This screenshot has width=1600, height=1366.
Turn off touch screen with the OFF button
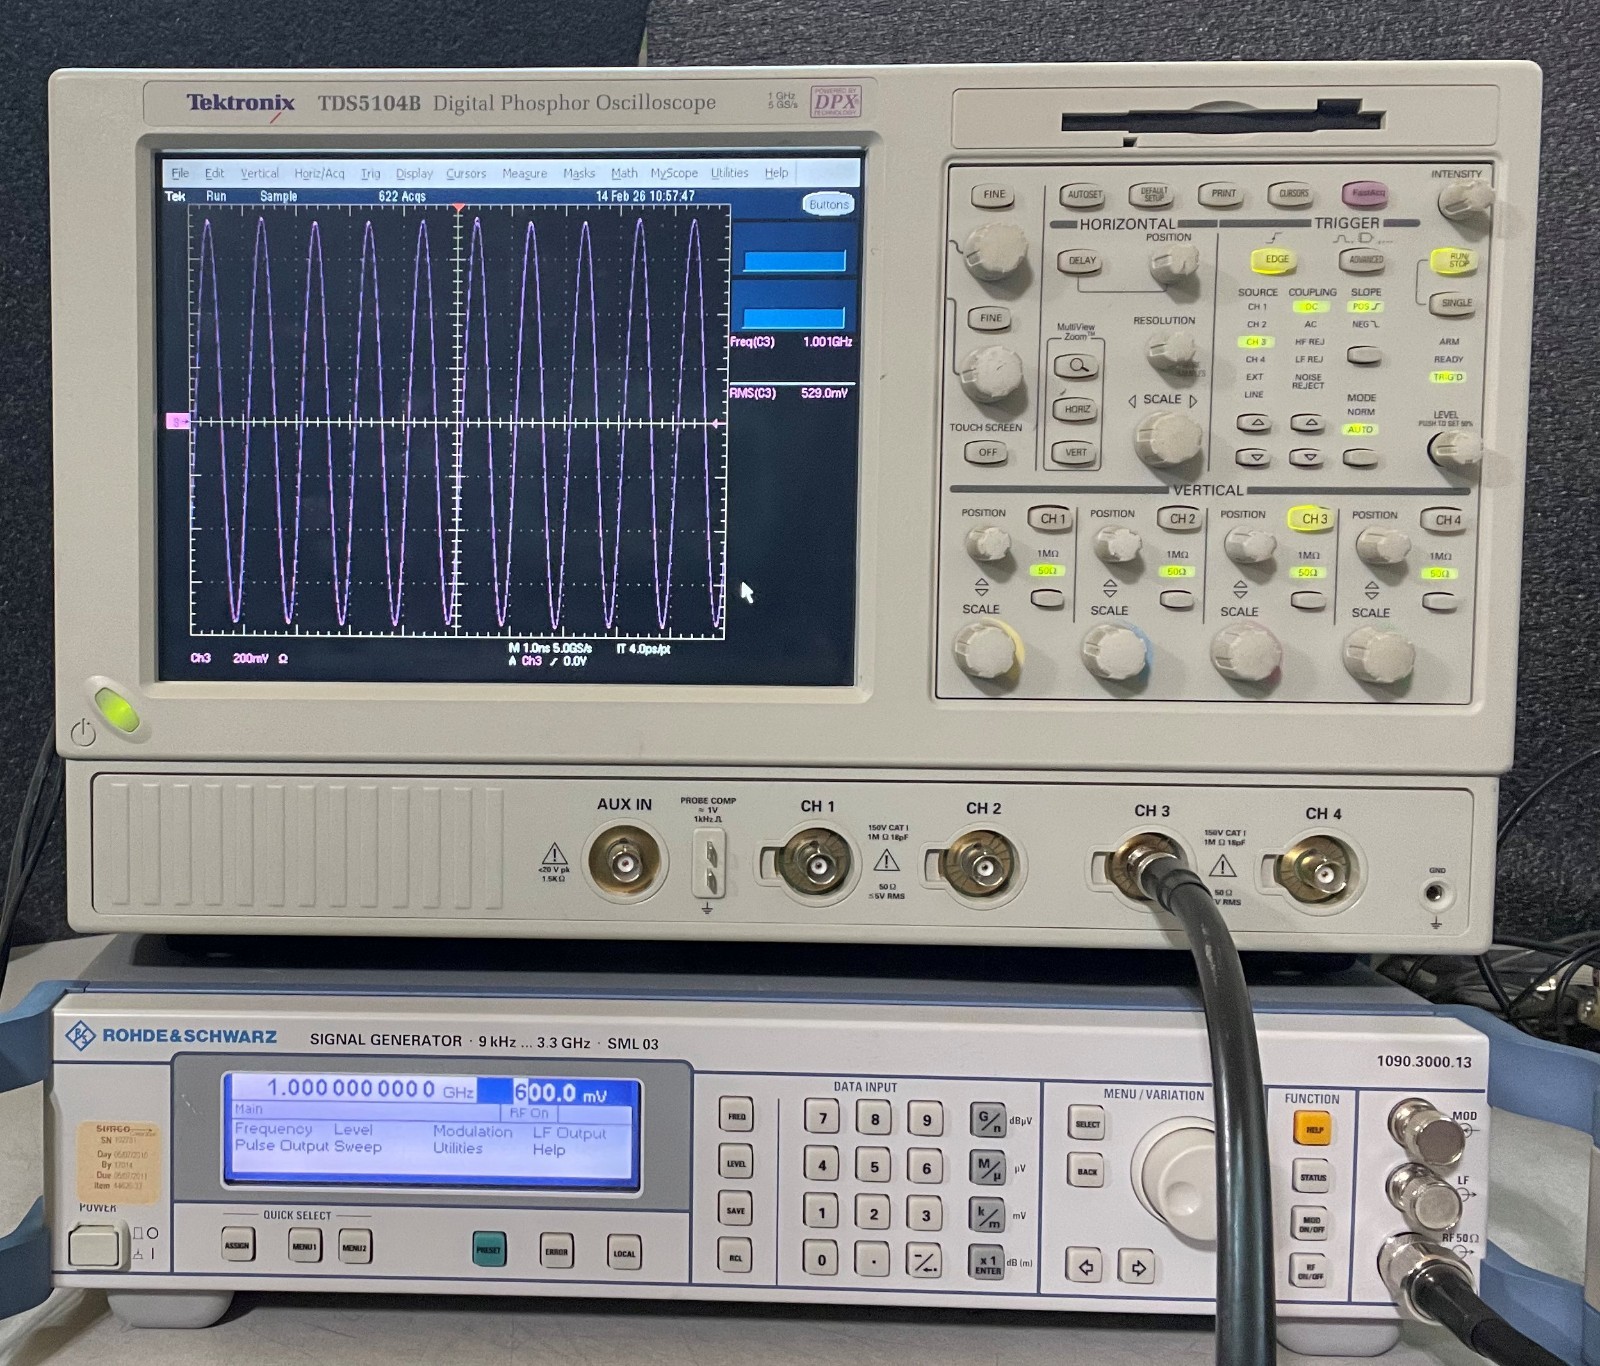(988, 452)
